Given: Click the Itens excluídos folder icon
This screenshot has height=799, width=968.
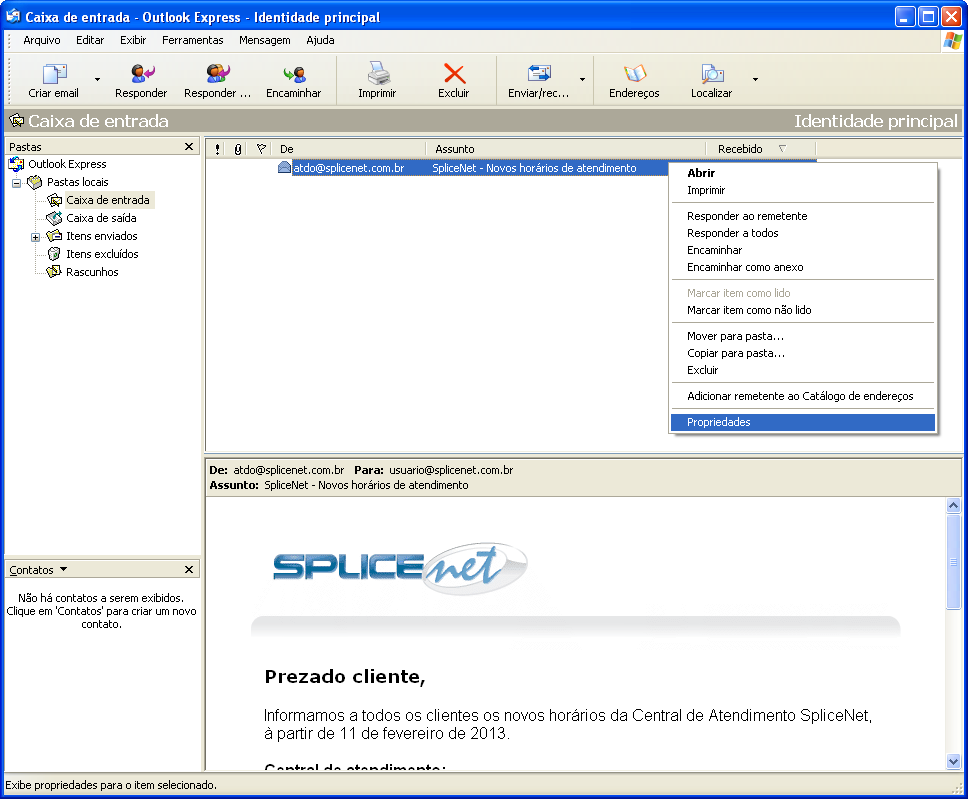Looking at the screenshot, I should coord(54,254).
